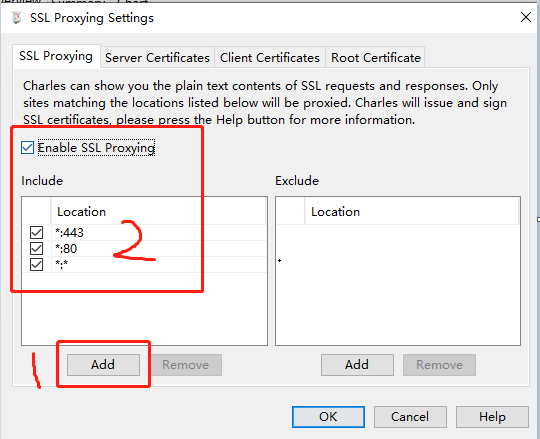540x439 pixels.
Task: Click Remove under the Include list
Action: coord(185,365)
